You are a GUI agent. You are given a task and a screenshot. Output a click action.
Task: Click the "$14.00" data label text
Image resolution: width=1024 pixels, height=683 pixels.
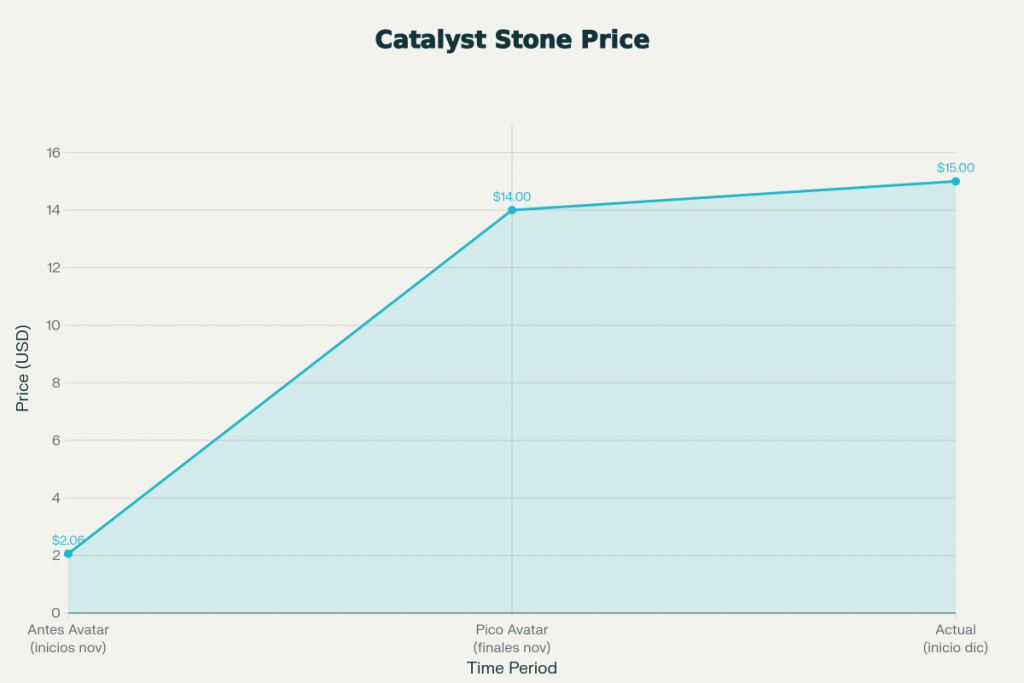[512, 197]
